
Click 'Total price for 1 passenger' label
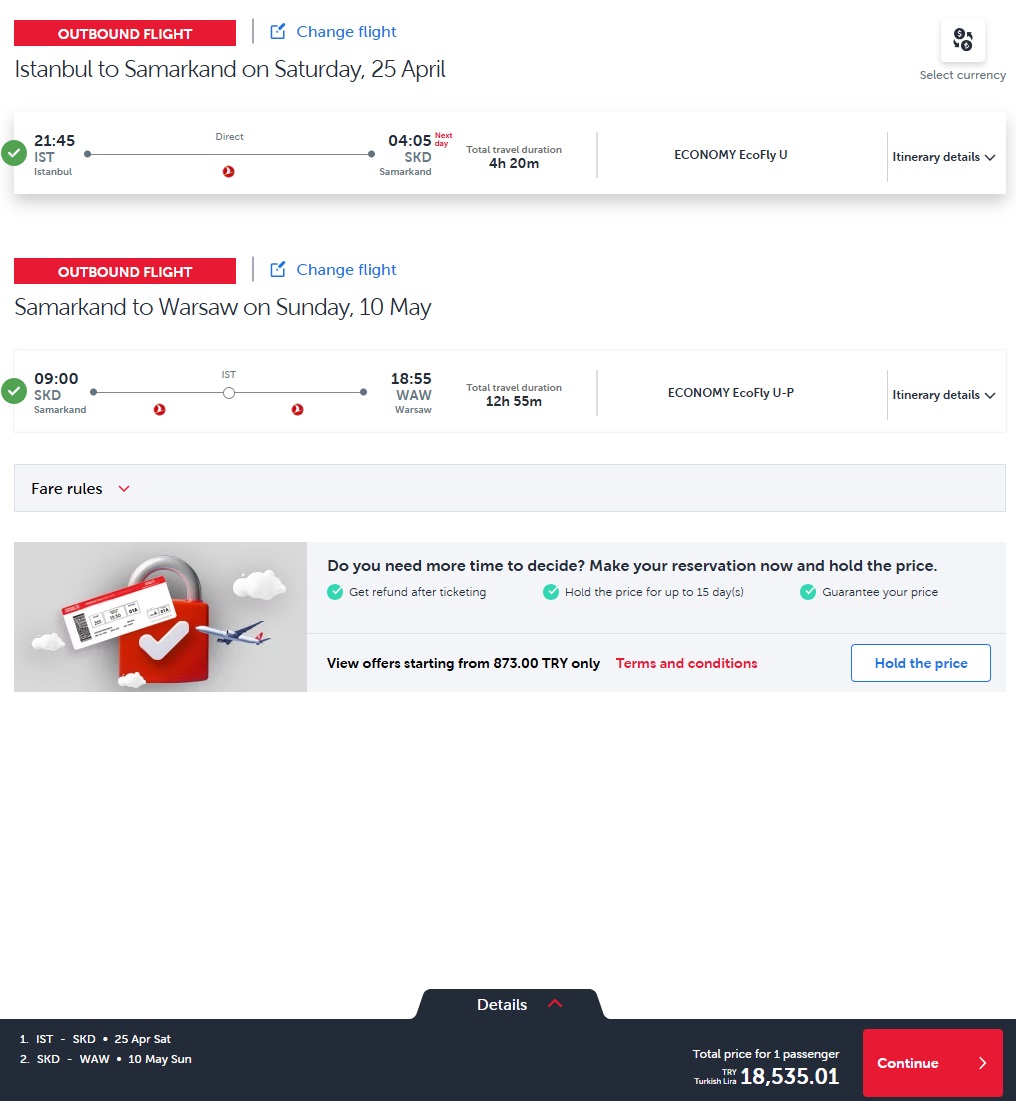[x=765, y=1054]
